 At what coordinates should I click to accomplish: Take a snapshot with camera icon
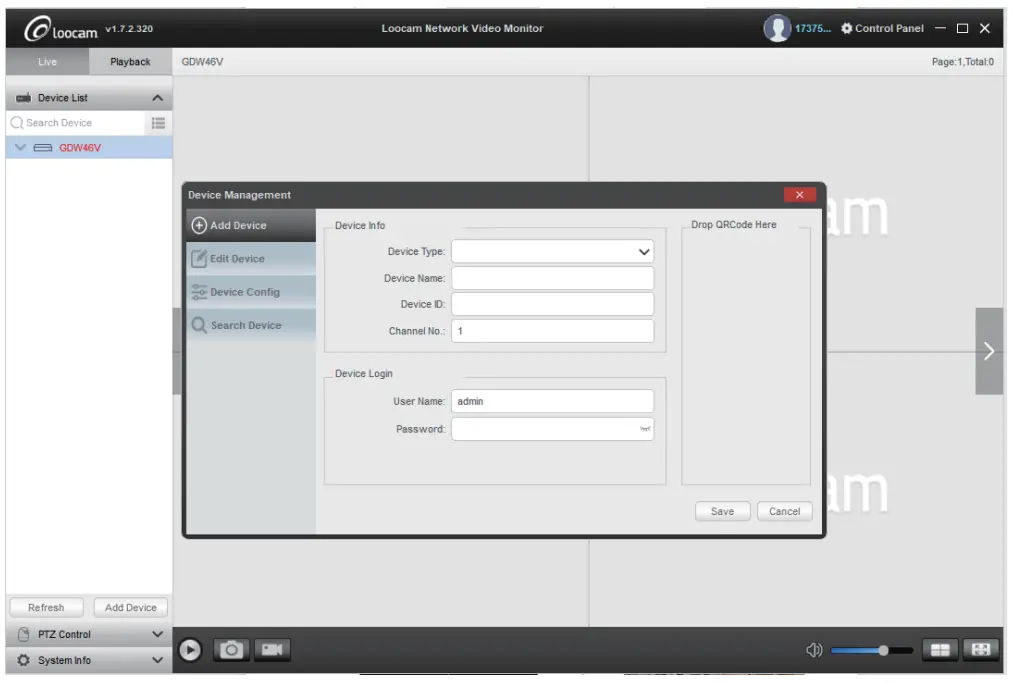point(231,650)
